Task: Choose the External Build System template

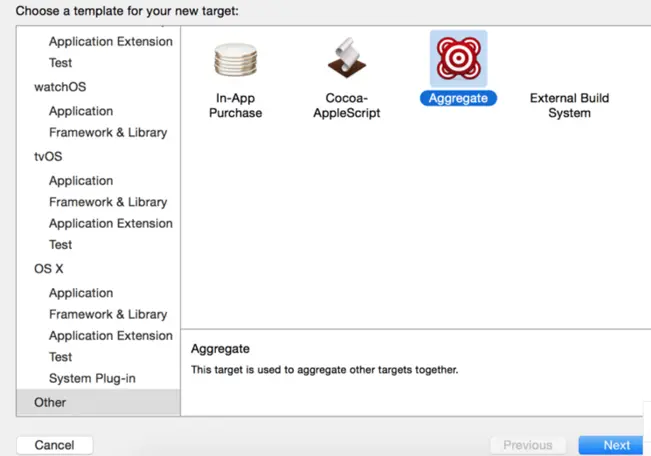Action: pos(569,105)
